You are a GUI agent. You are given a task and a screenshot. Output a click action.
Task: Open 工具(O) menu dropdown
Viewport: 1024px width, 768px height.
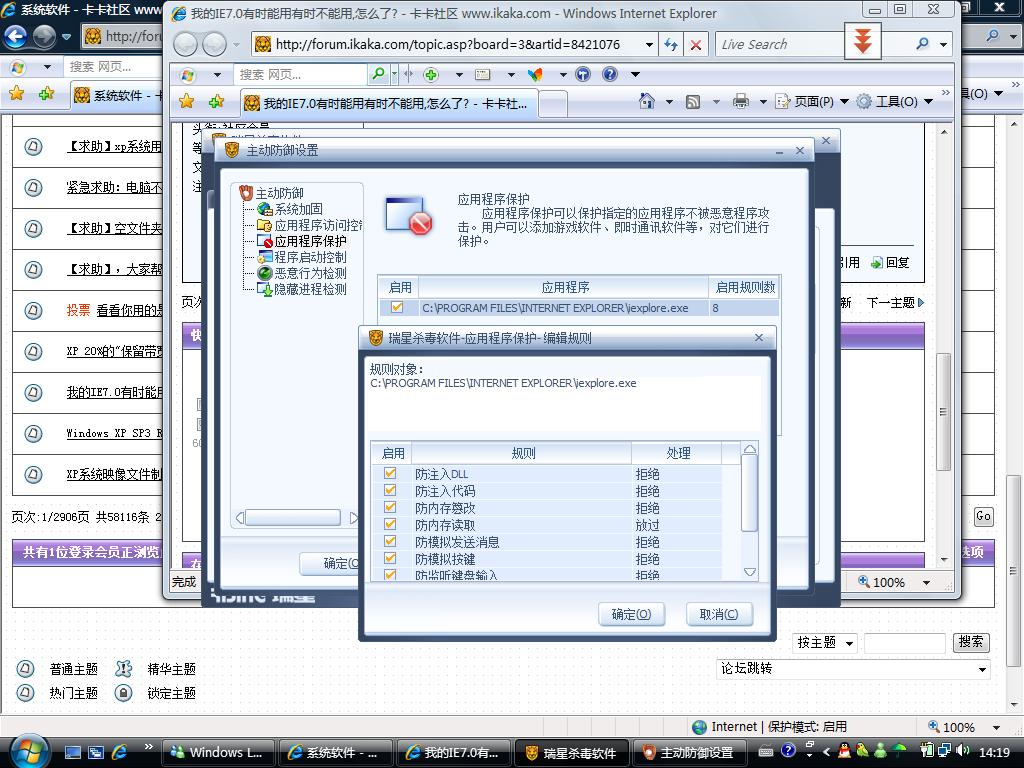[928, 101]
